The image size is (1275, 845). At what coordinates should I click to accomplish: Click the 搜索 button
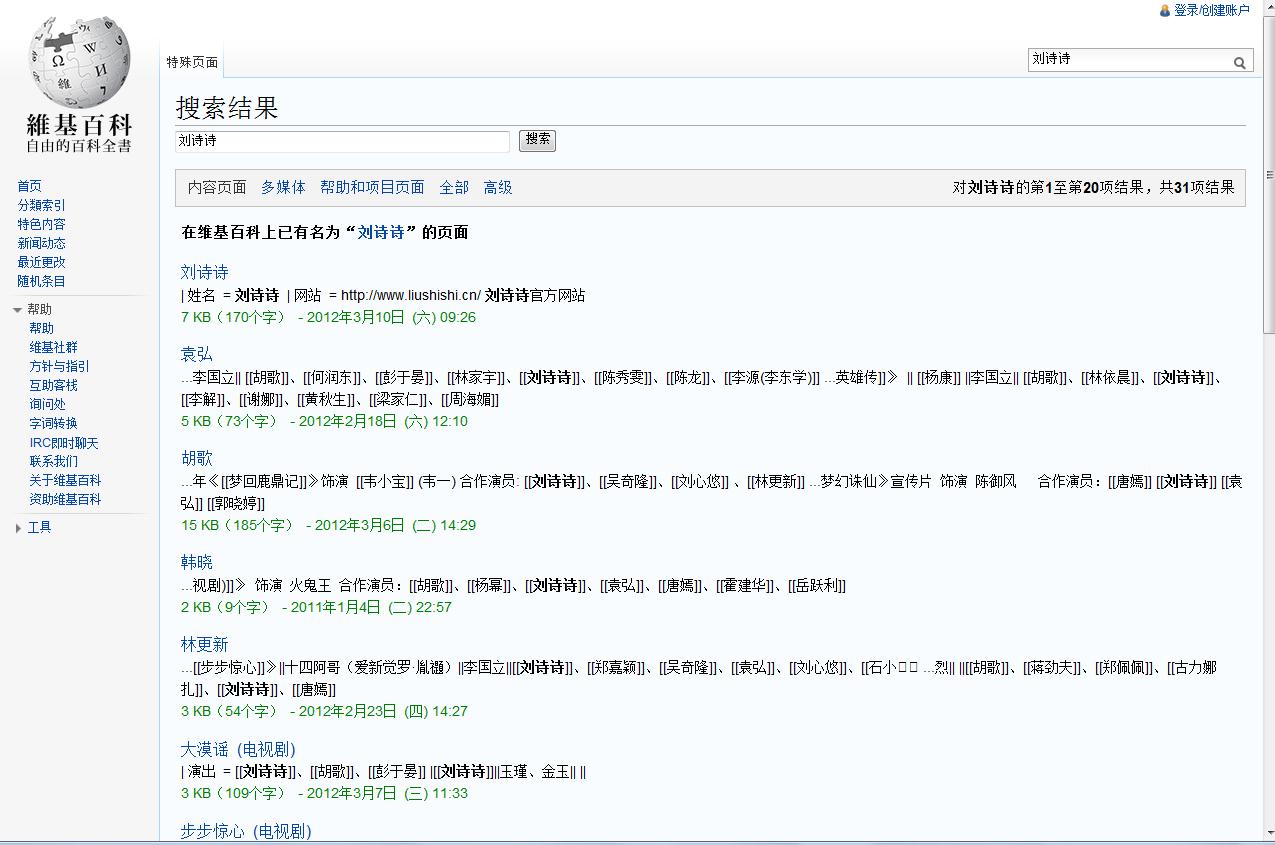point(537,140)
